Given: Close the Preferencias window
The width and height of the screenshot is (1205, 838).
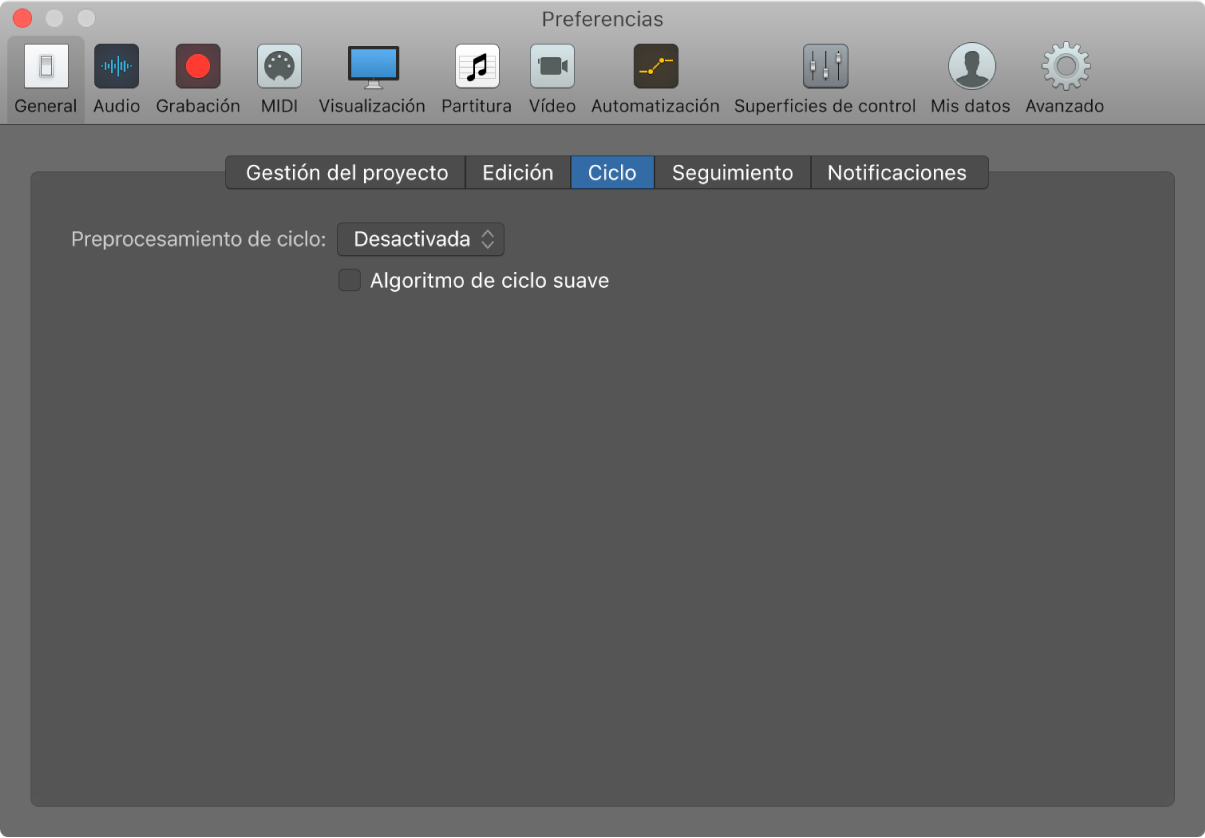Looking at the screenshot, I should (23, 19).
